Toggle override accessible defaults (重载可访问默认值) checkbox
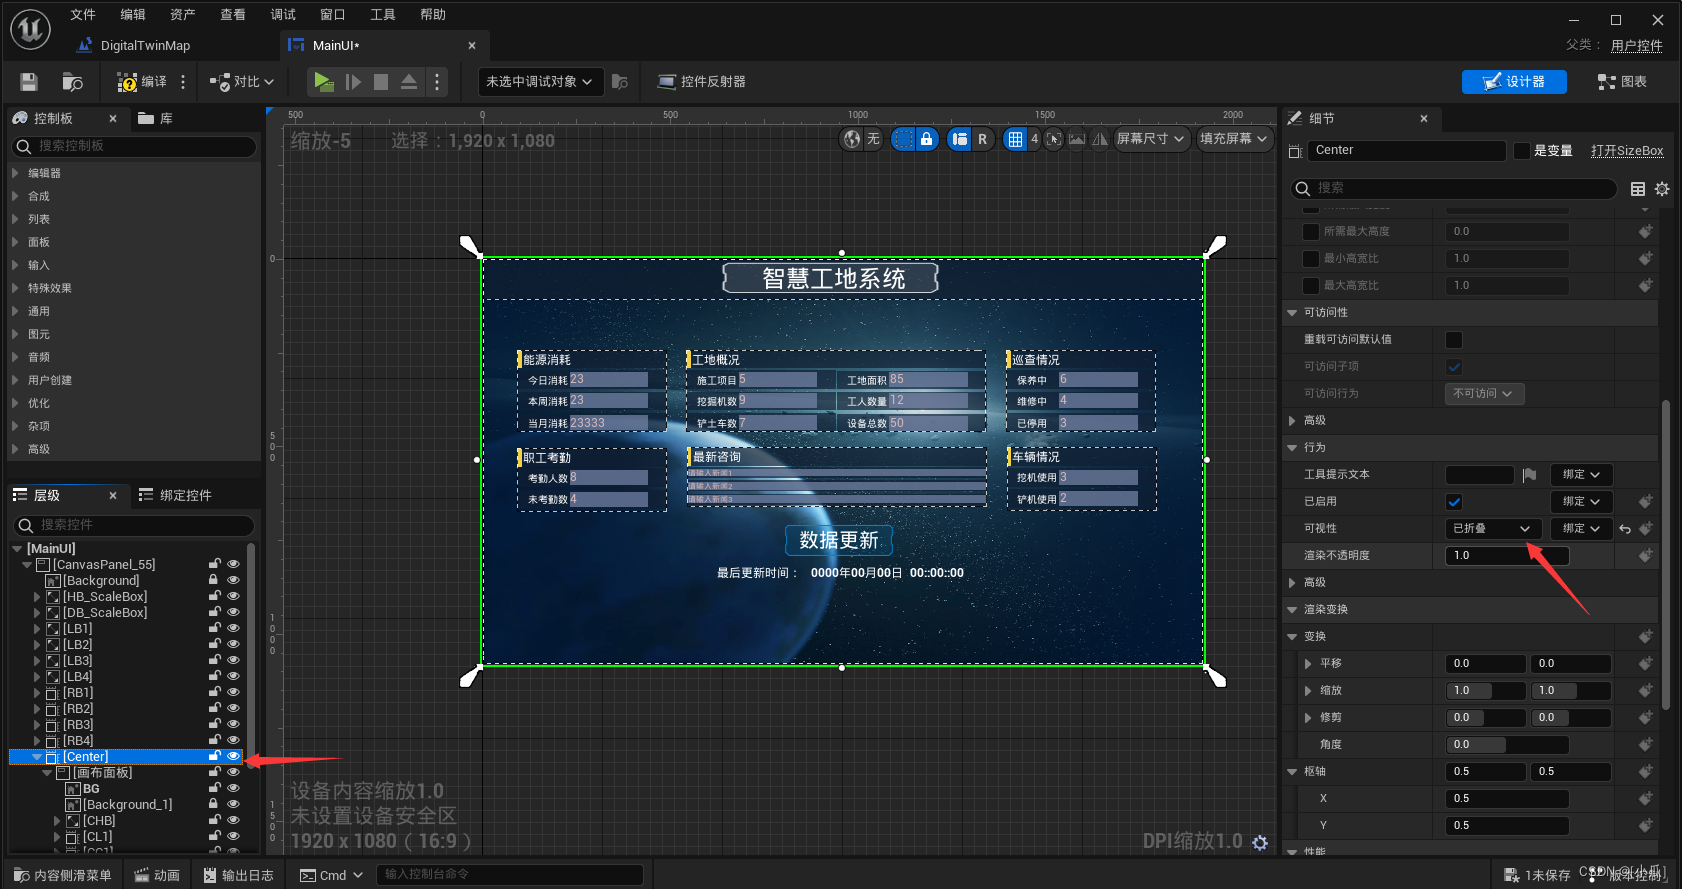Screen dimensions: 1682x889 1454,340
